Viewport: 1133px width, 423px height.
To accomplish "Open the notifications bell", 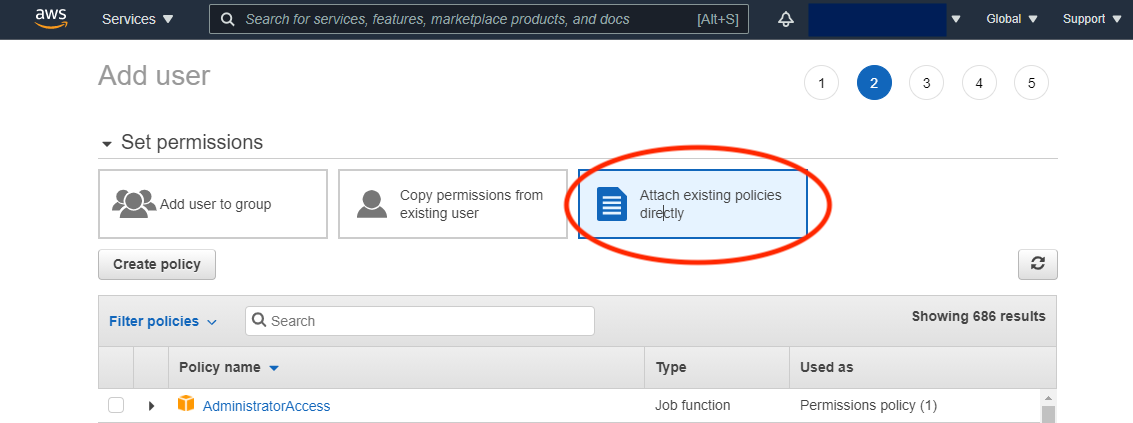I will coord(785,20).
